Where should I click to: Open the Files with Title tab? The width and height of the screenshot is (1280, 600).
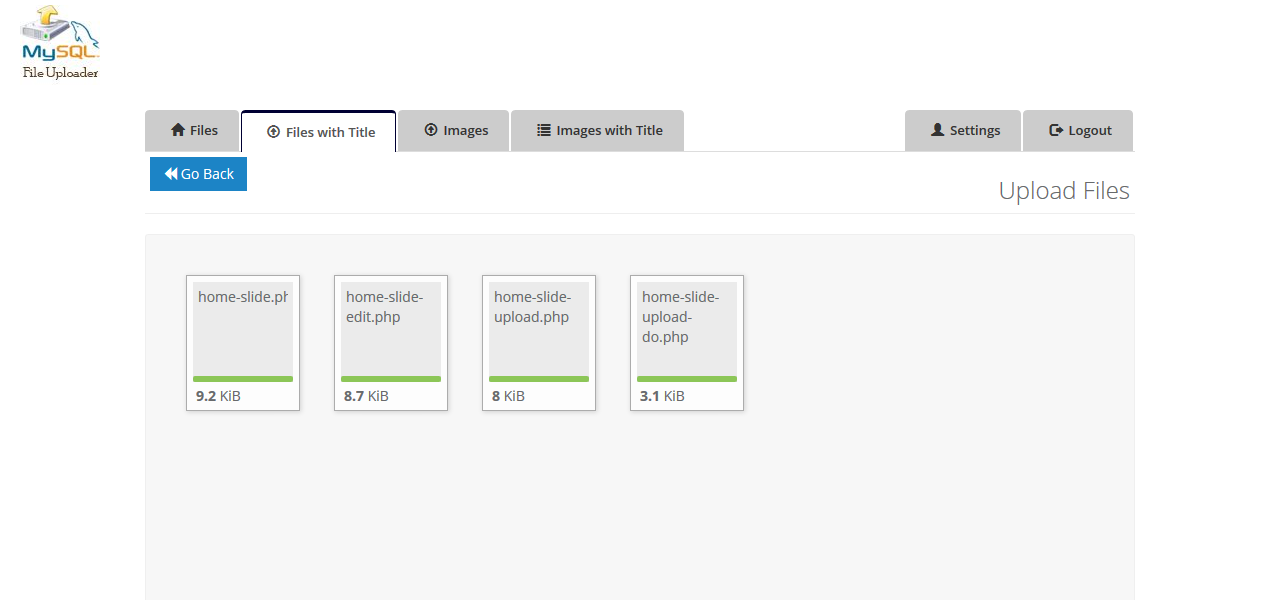point(318,130)
